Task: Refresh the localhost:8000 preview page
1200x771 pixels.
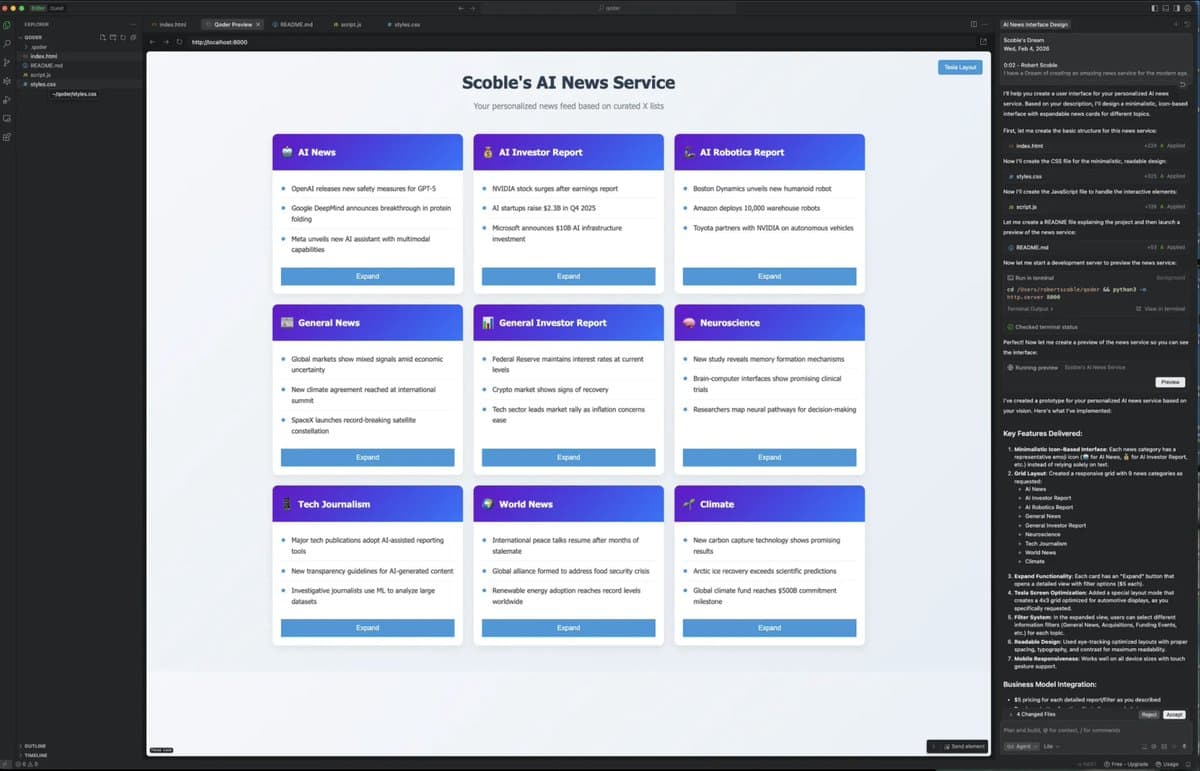Action: [x=180, y=42]
